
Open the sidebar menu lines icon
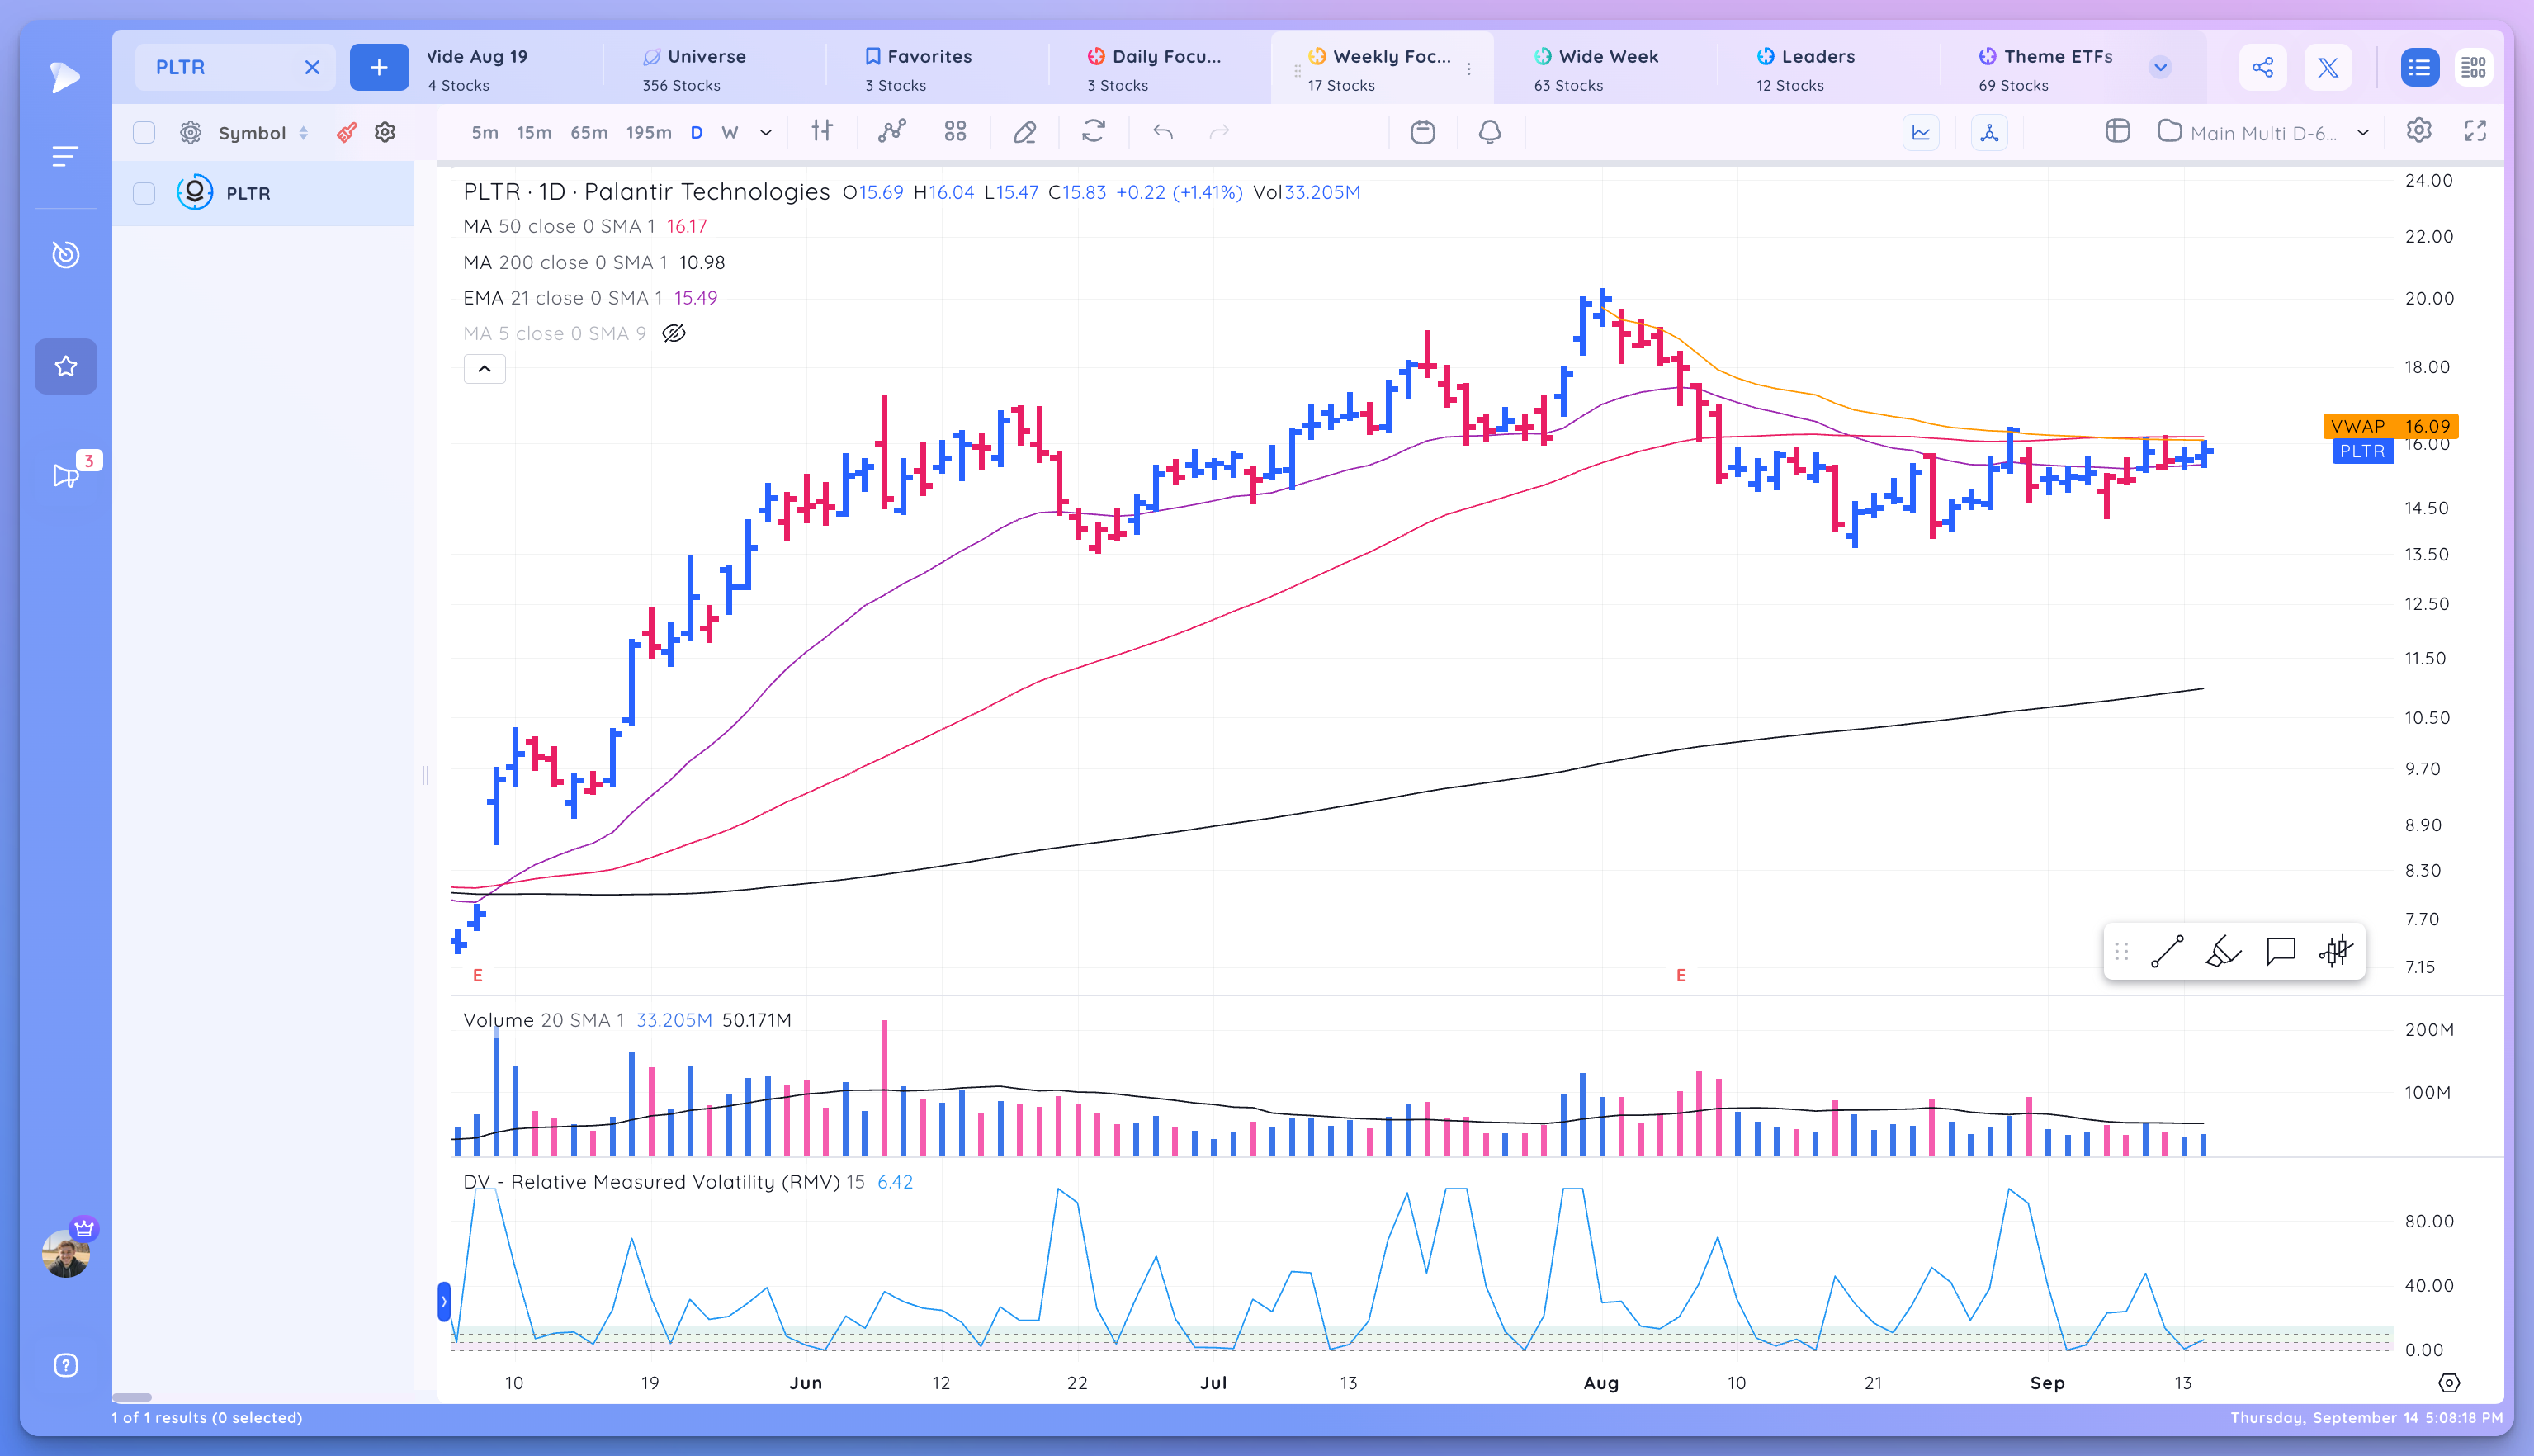[x=65, y=156]
